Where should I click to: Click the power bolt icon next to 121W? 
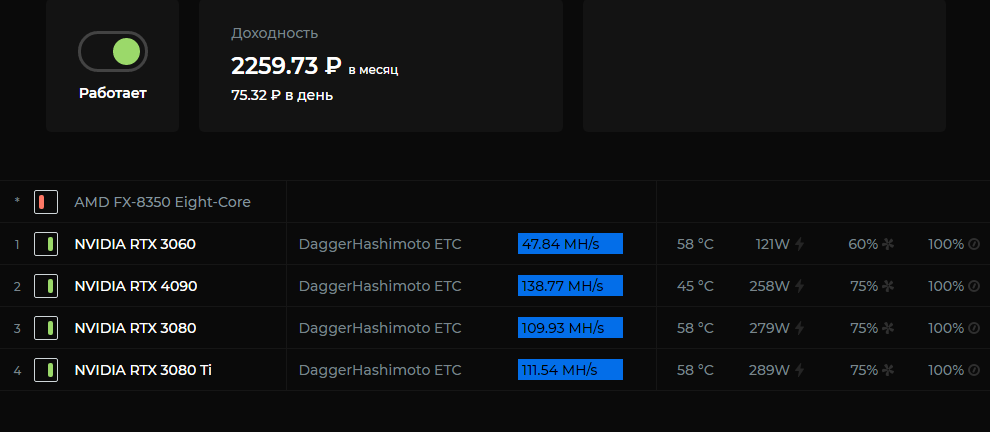pyautogui.click(x=799, y=244)
